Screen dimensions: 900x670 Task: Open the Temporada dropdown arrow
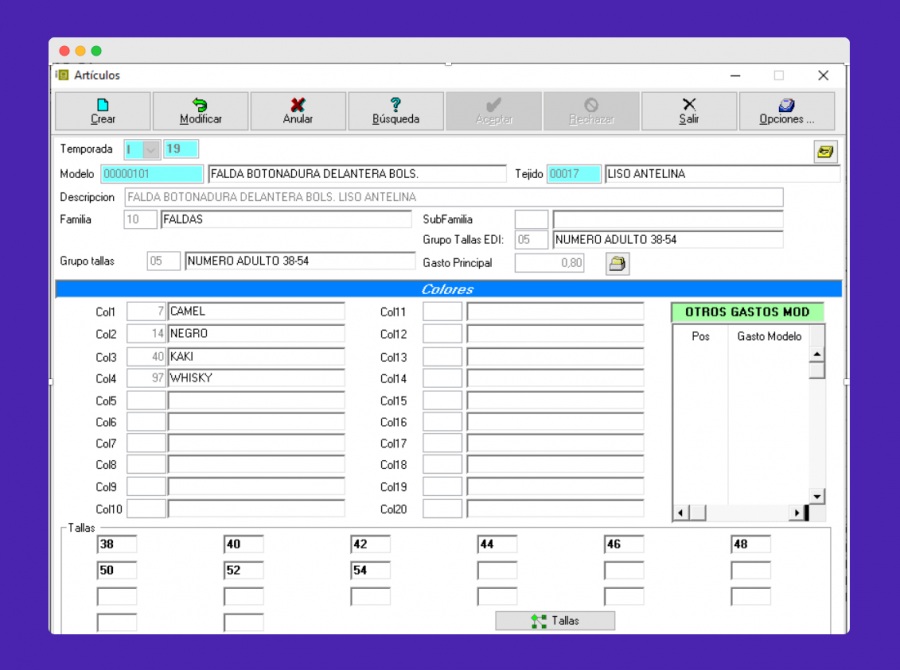click(150, 150)
